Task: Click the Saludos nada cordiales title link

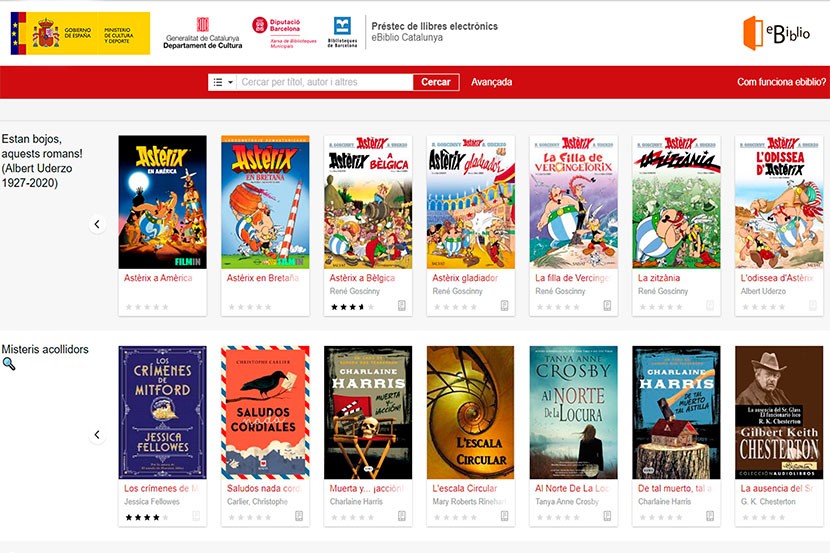Action: coord(264,488)
